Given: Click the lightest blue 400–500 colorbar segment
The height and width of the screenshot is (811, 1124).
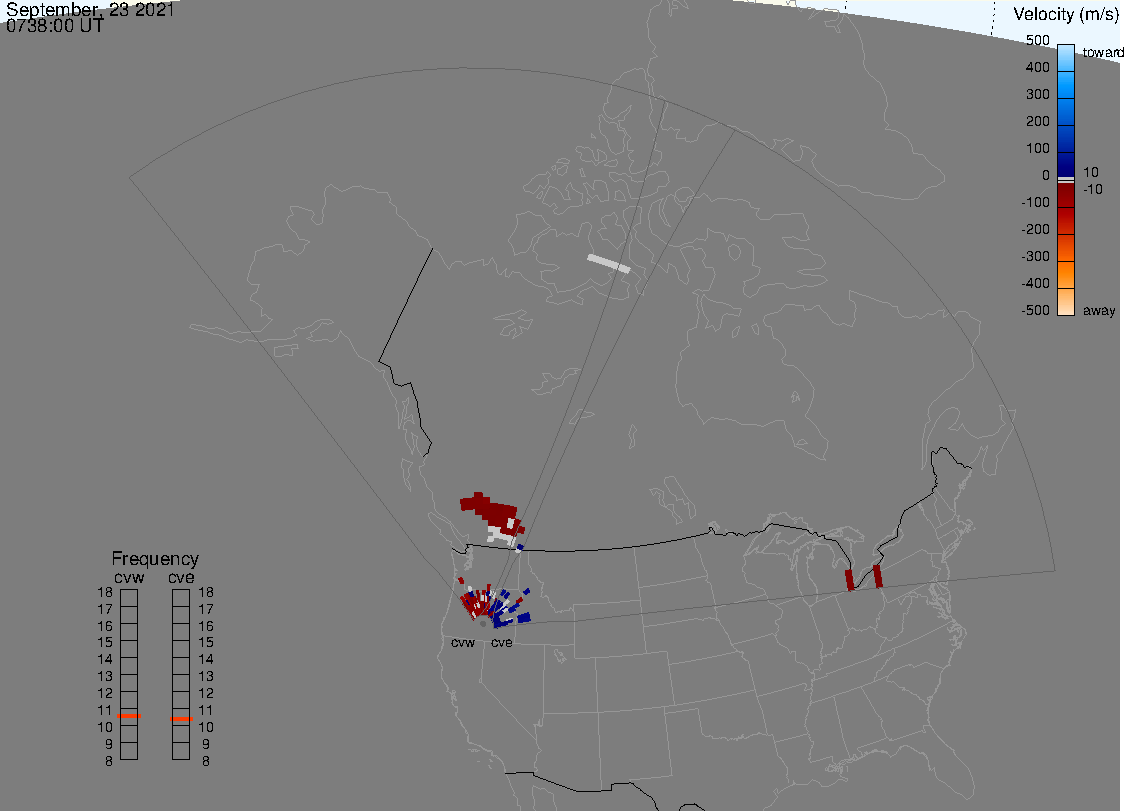Looking at the screenshot, I should click(1066, 58).
